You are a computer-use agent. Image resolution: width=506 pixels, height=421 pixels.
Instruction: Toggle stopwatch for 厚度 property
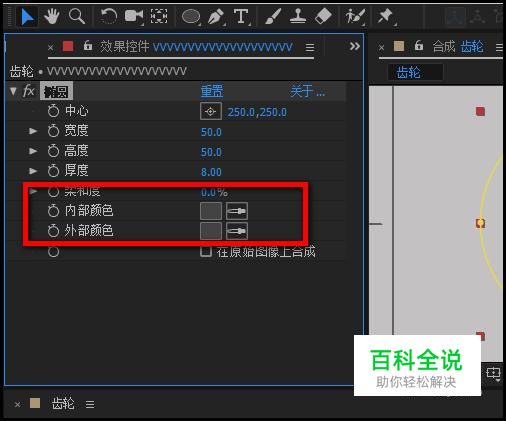(53, 171)
